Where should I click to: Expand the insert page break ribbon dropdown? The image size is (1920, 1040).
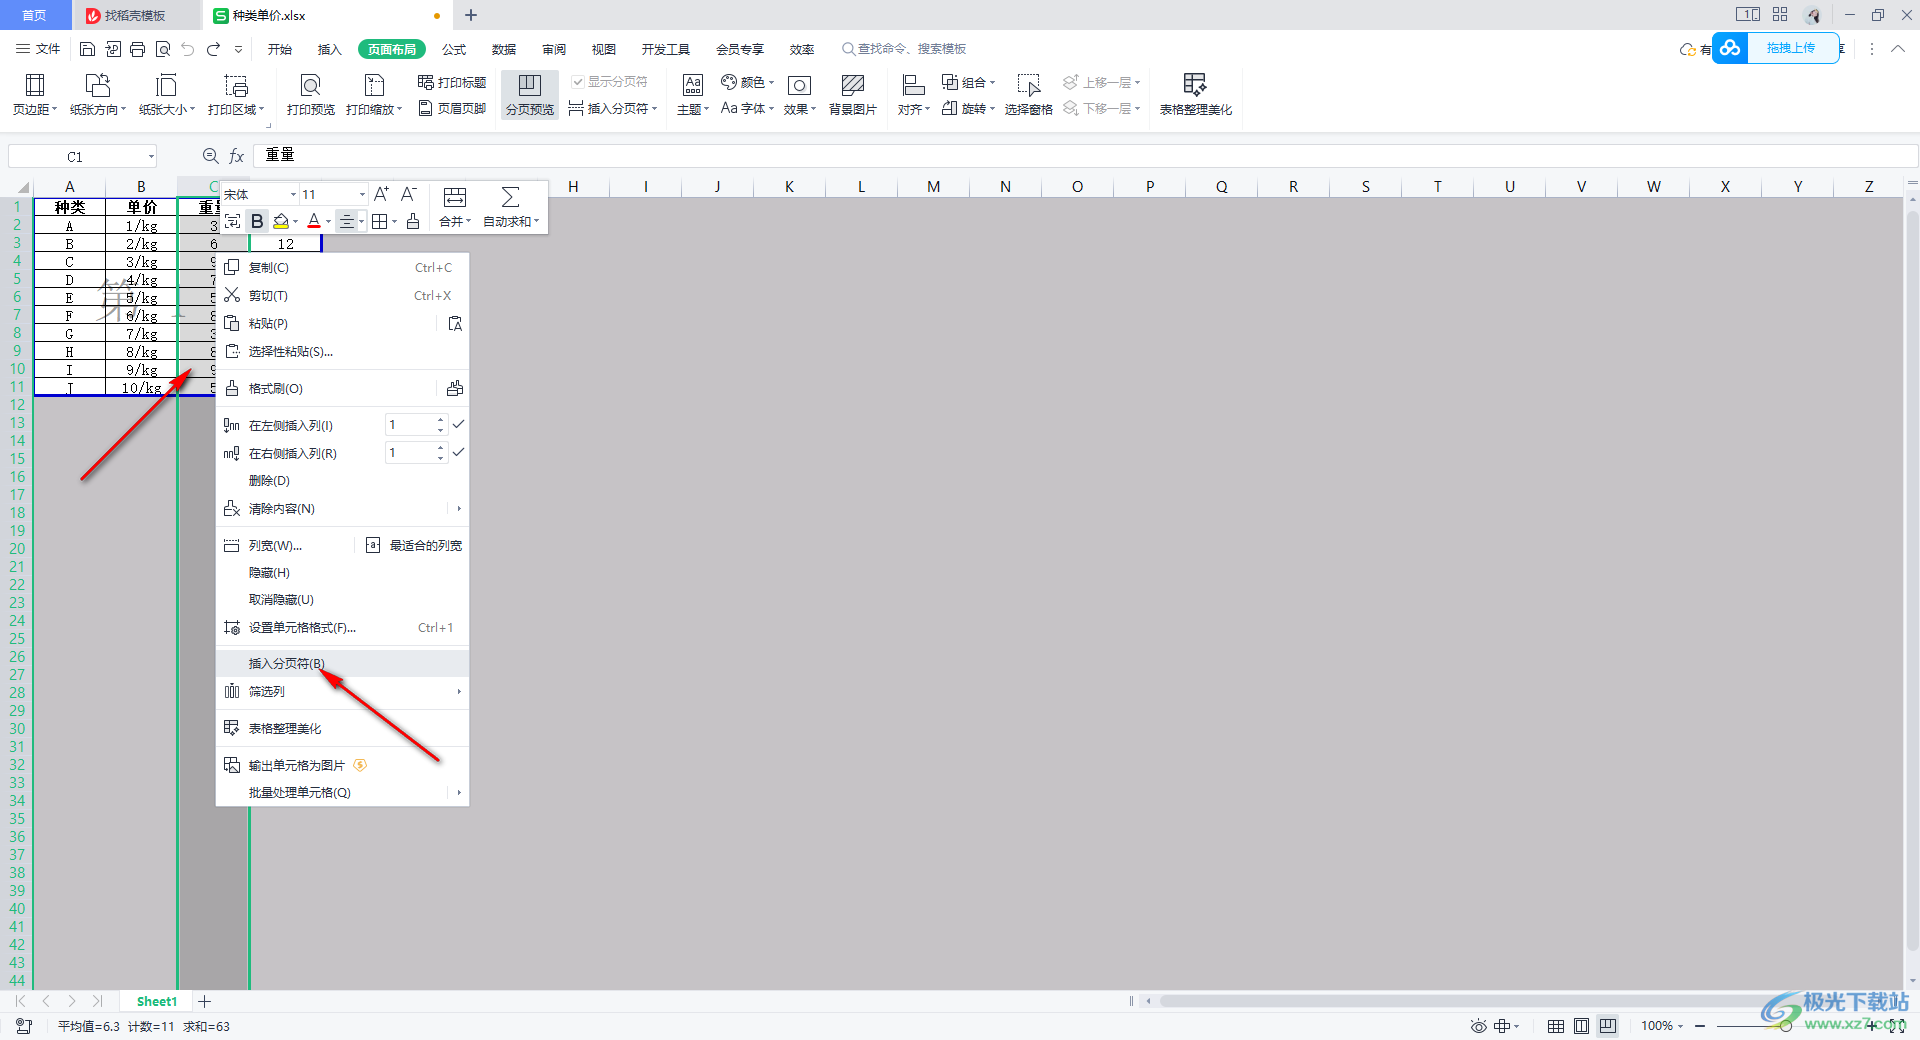[x=654, y=108]
